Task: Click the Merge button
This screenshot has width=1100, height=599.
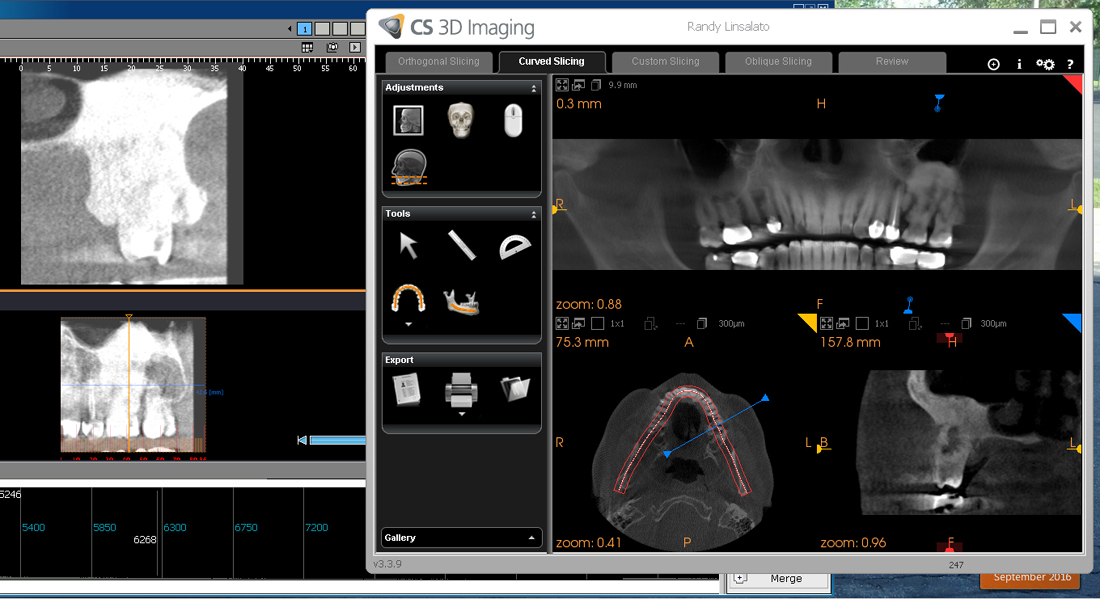Action: point(785,578)
